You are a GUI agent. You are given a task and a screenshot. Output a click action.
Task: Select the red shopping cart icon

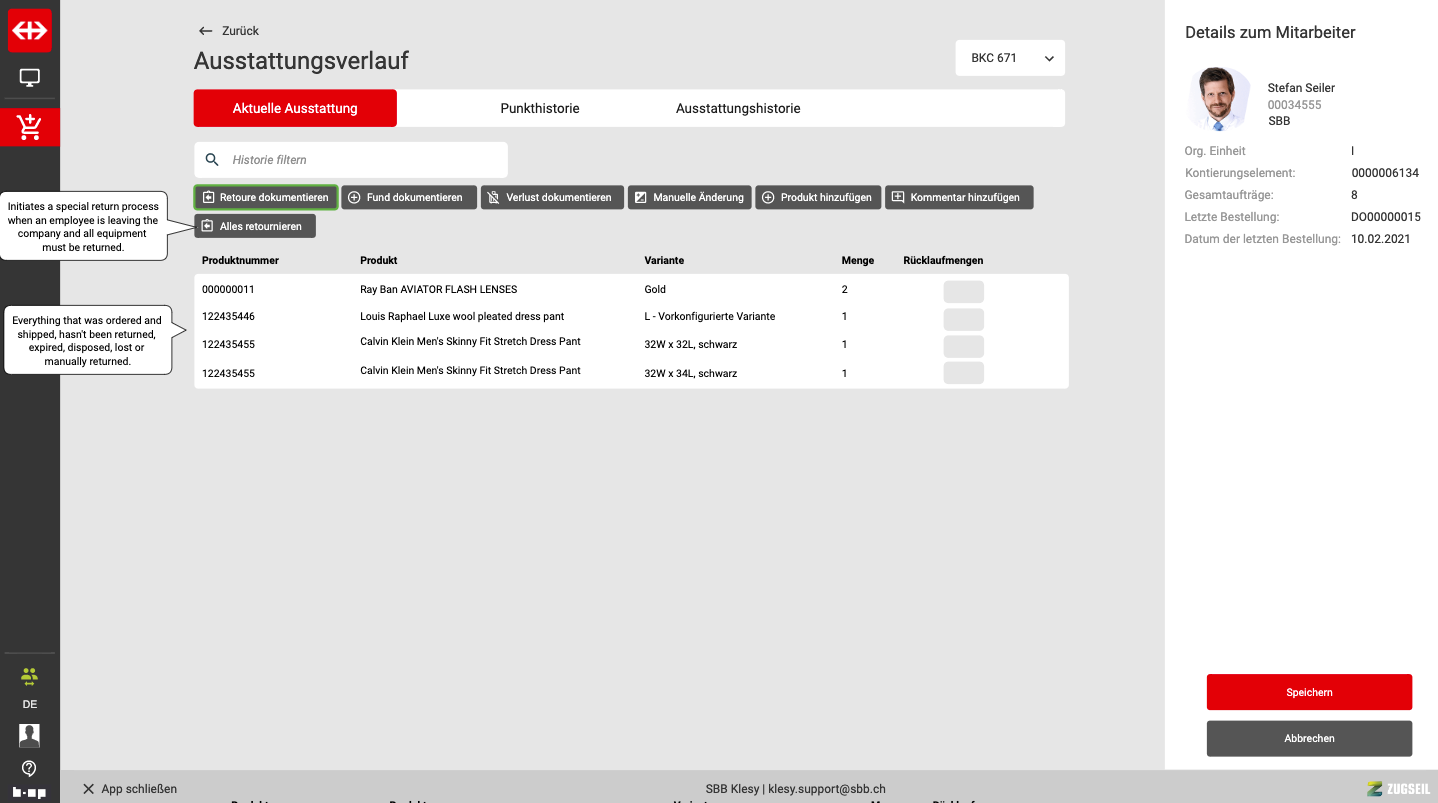[x=30, y=127]
